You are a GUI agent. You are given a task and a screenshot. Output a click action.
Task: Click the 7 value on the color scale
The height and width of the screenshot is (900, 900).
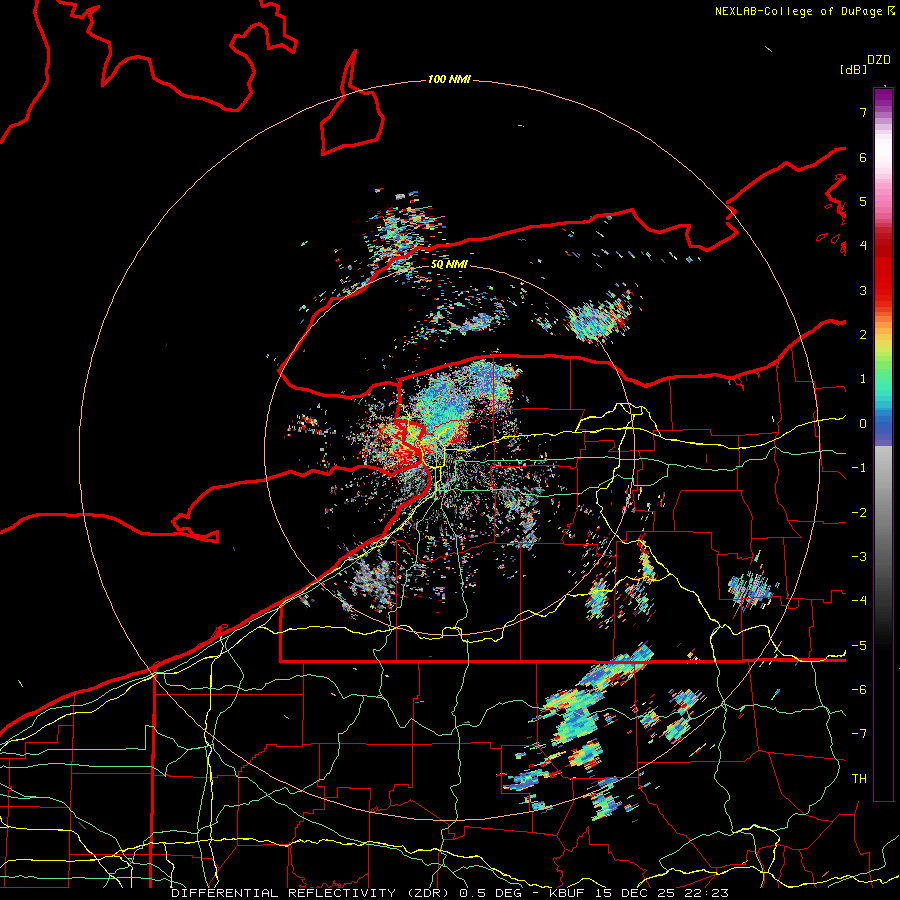(863, 112)
